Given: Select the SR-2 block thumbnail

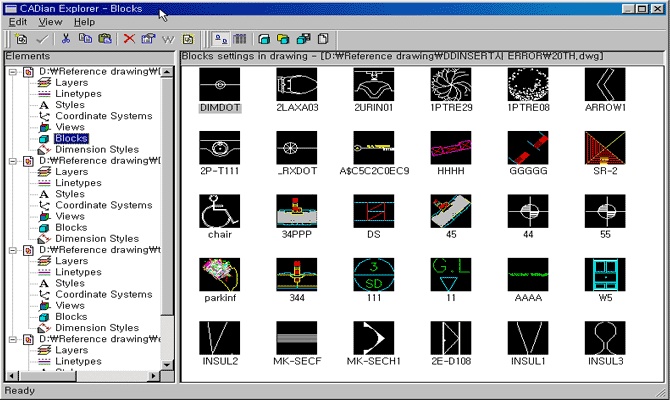Looking at the screenshot, I should [605, 148].
